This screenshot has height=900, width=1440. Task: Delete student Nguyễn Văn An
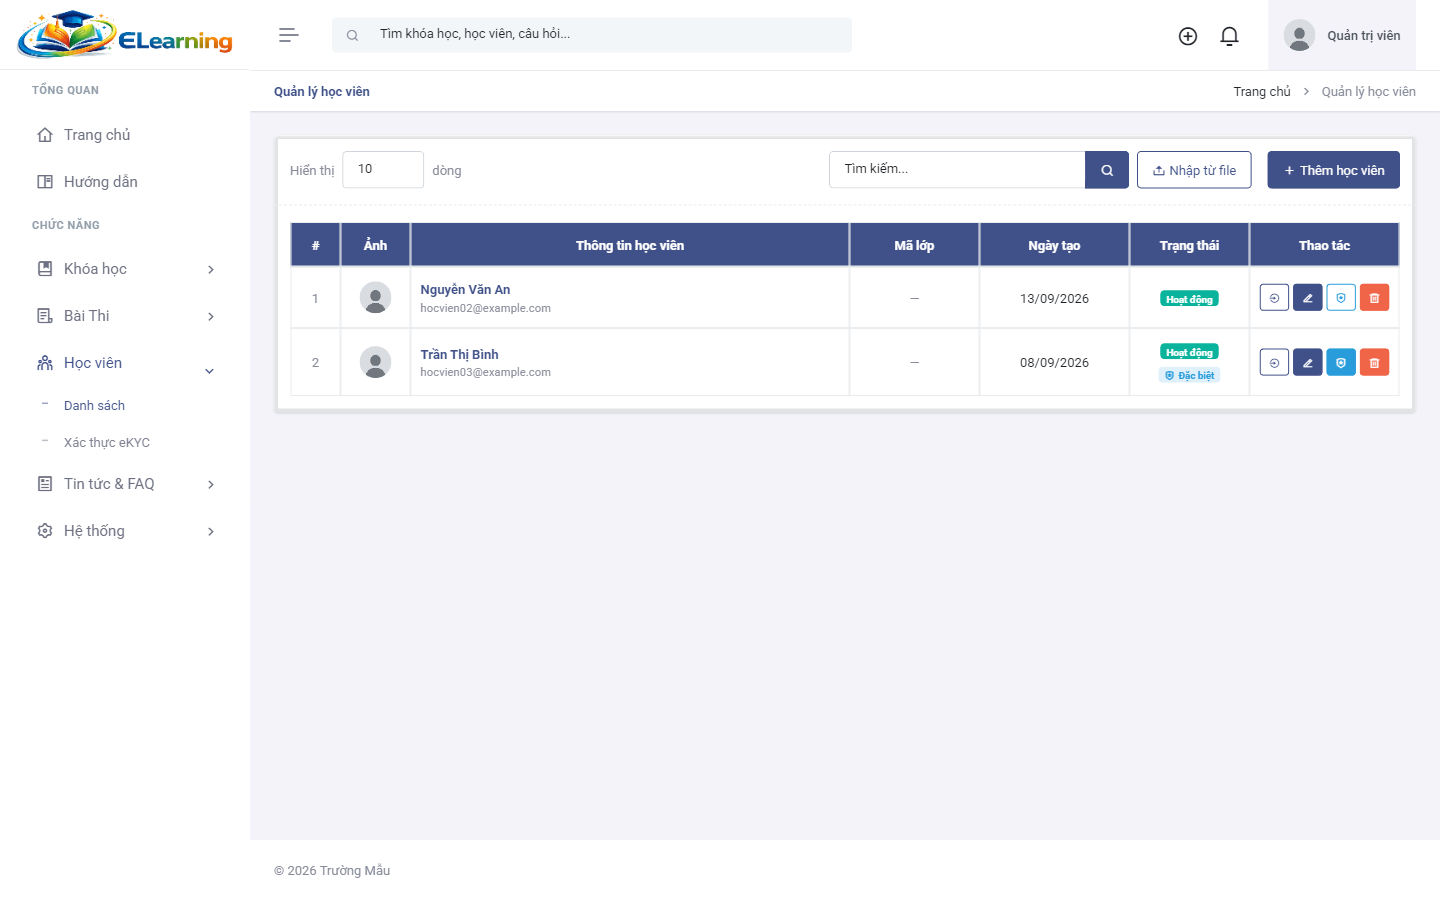coord(1374,298)
